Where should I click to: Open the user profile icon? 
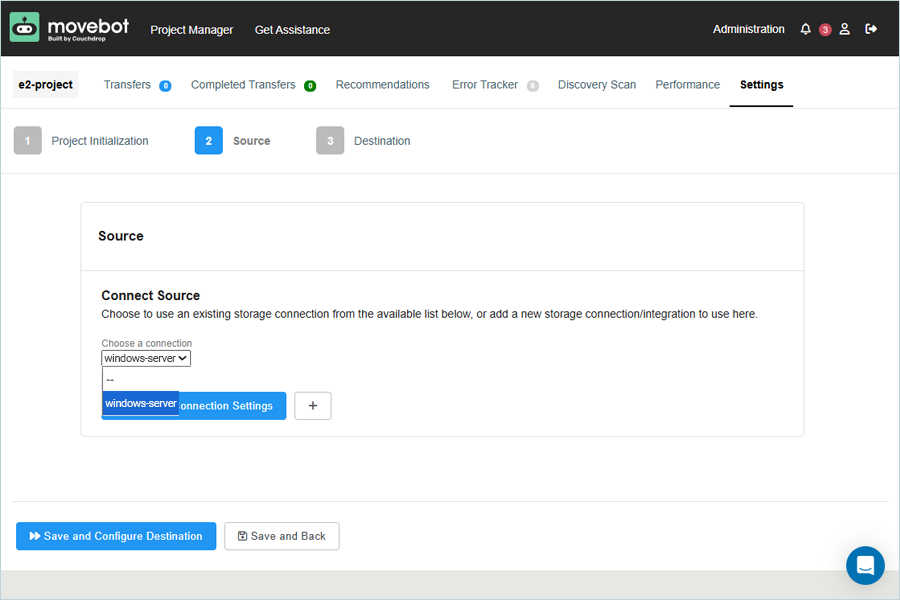[x=845, y=29]
